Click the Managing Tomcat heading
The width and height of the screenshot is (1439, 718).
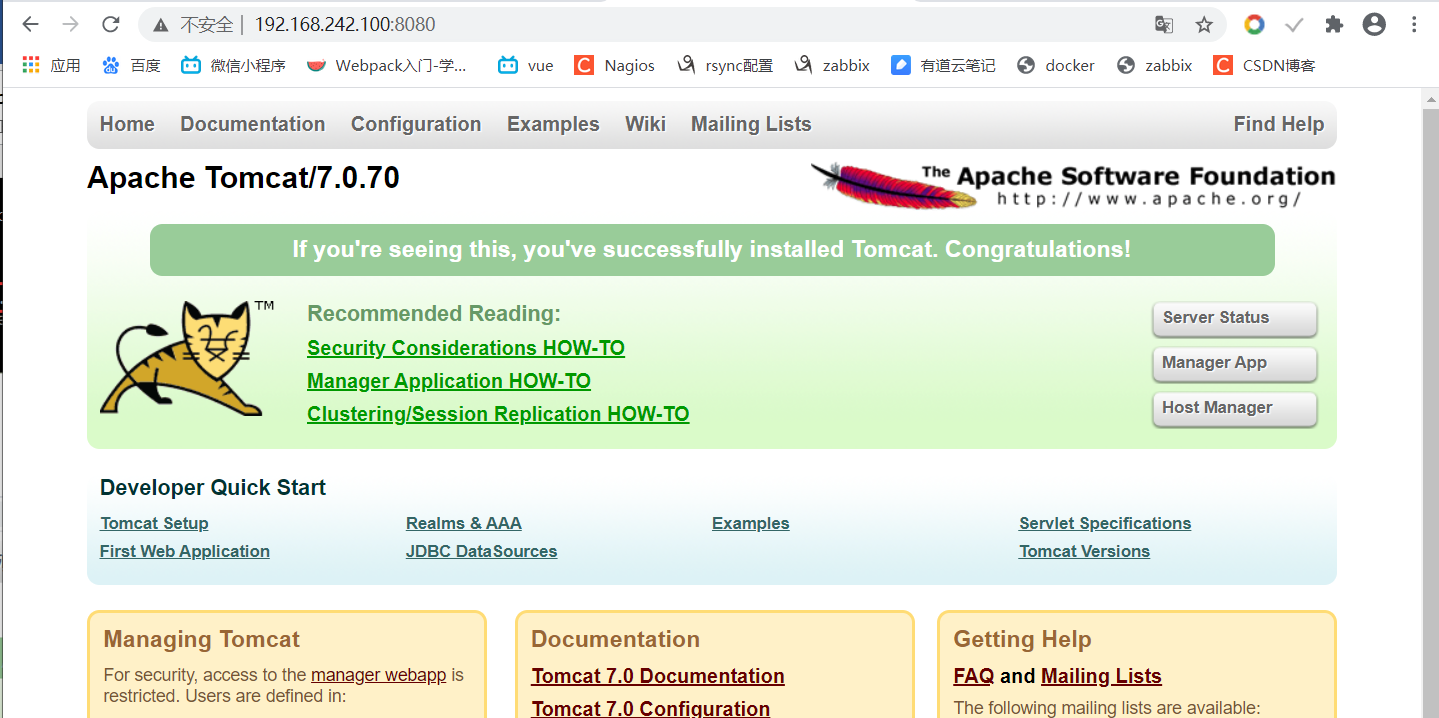202,639
